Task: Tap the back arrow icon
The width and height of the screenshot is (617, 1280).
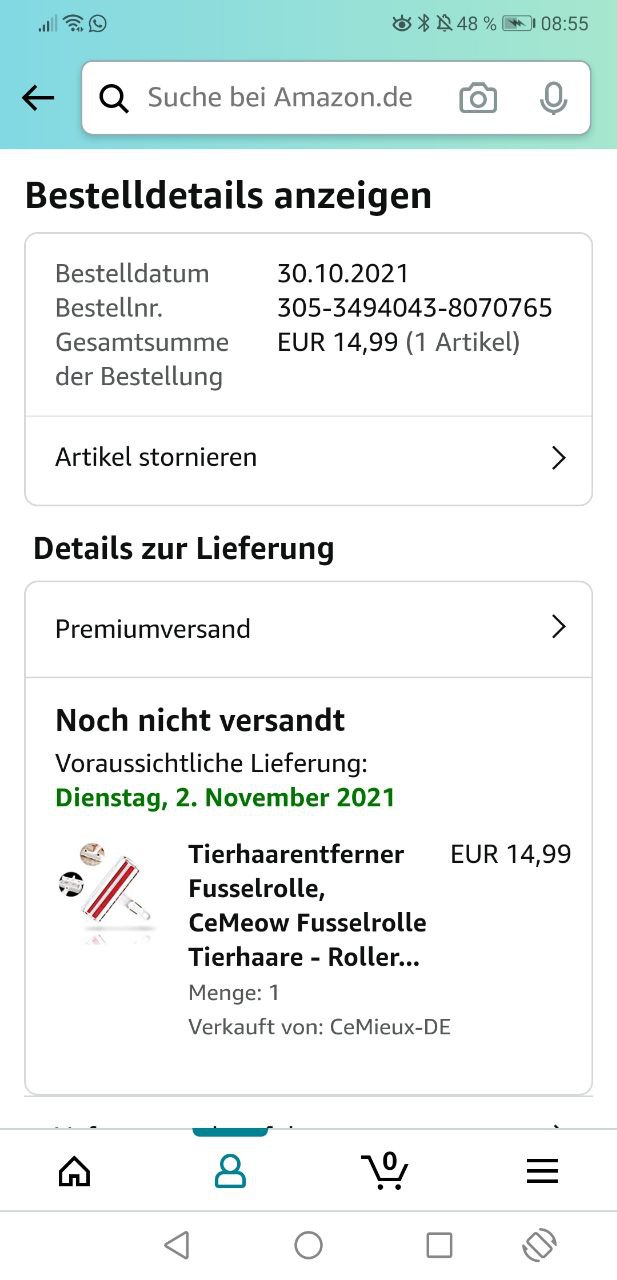Action: pyautogui.click(x=38, y=98)
